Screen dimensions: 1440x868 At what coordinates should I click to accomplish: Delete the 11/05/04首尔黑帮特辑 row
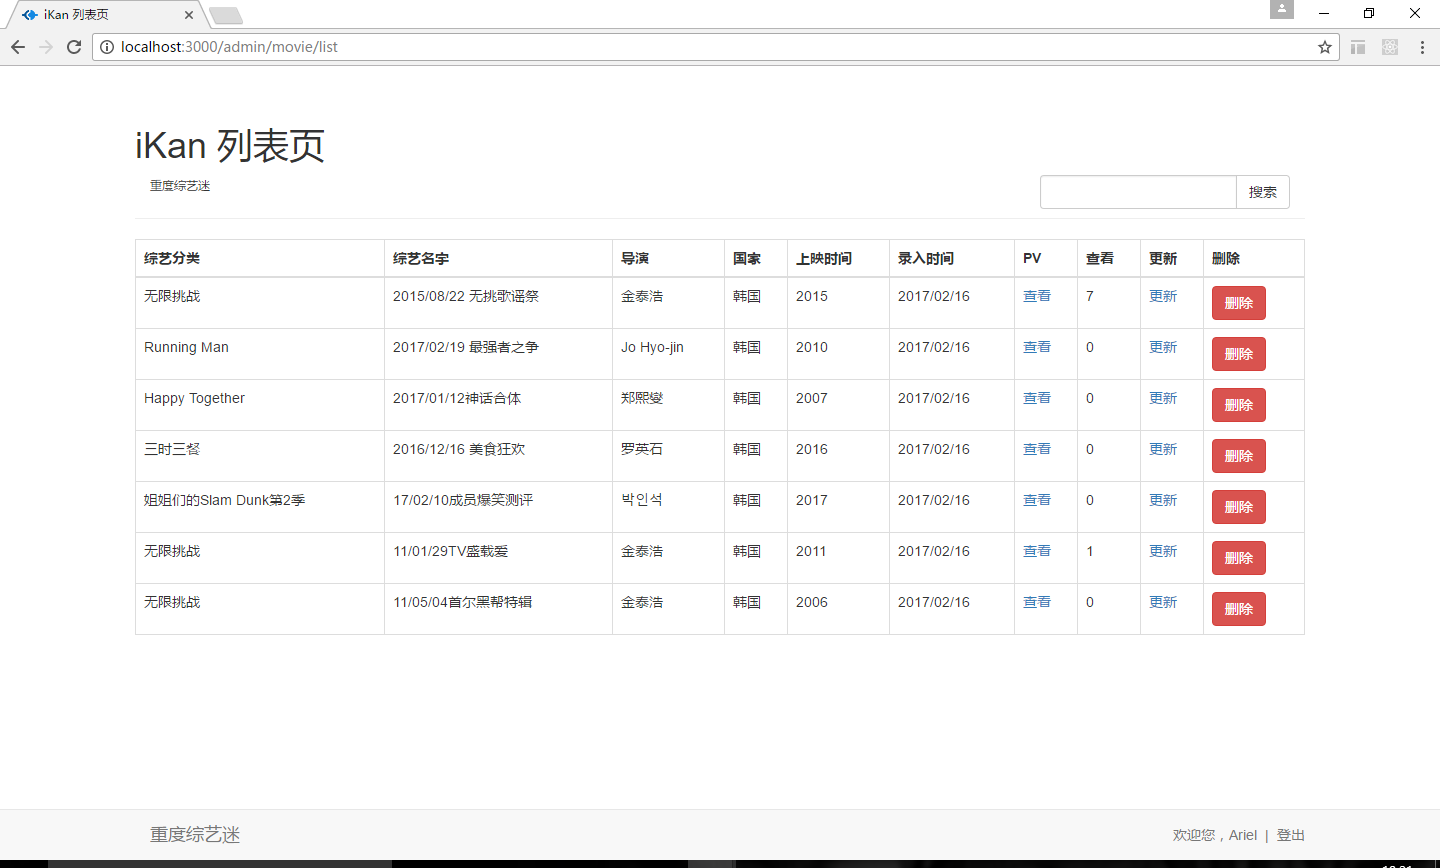pos(1239,609)
